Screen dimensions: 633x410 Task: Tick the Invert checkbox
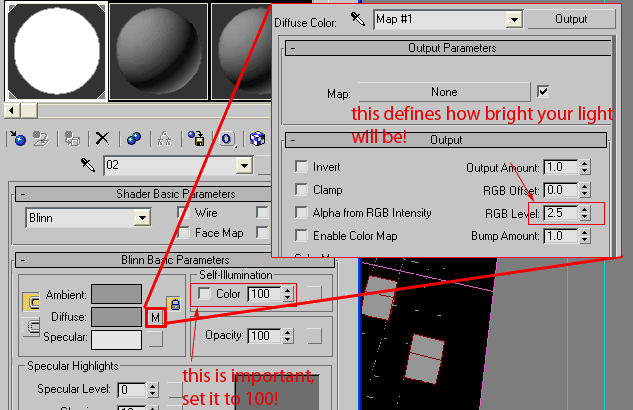(x=301, y=167)
